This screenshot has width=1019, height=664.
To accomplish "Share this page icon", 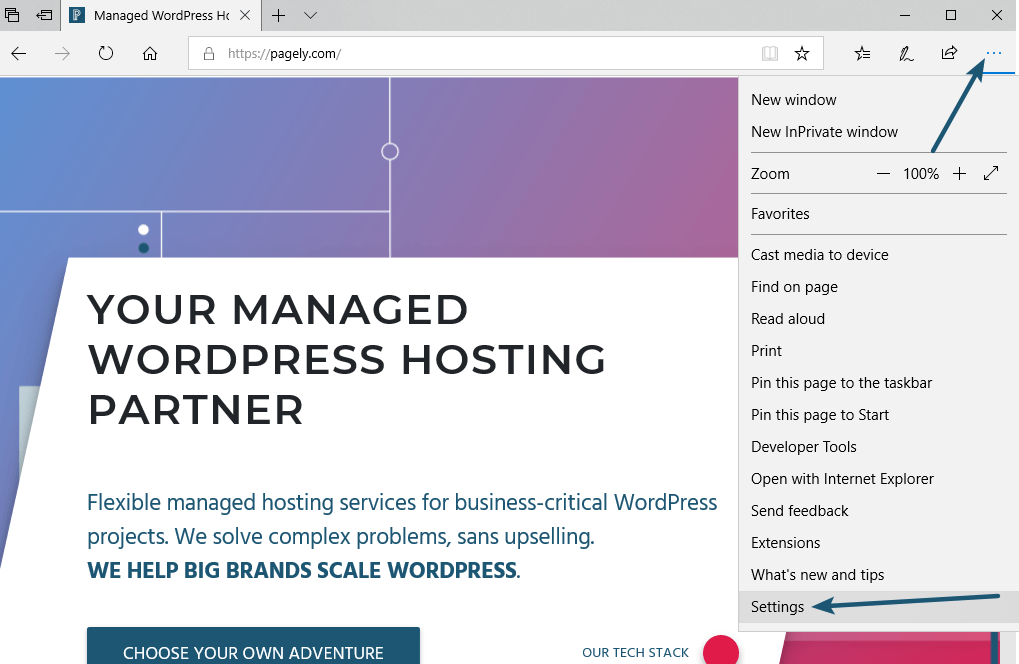I will 949,53.
